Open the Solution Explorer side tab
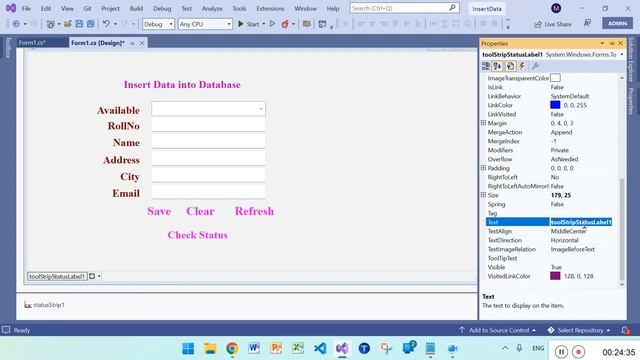Image resolution: width=640 pixels, height=360 pixels. (x=631, y=59)
